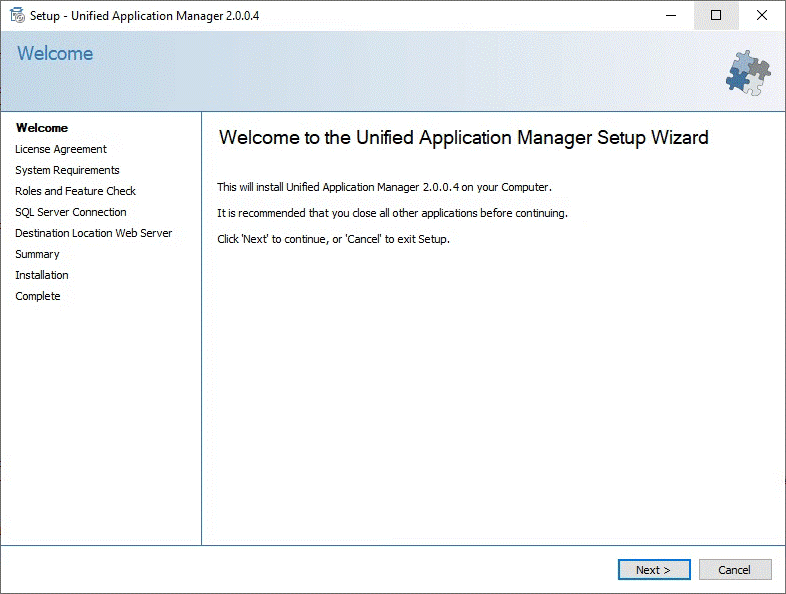
Task: Minimize the Setup window
Action: 671,16
